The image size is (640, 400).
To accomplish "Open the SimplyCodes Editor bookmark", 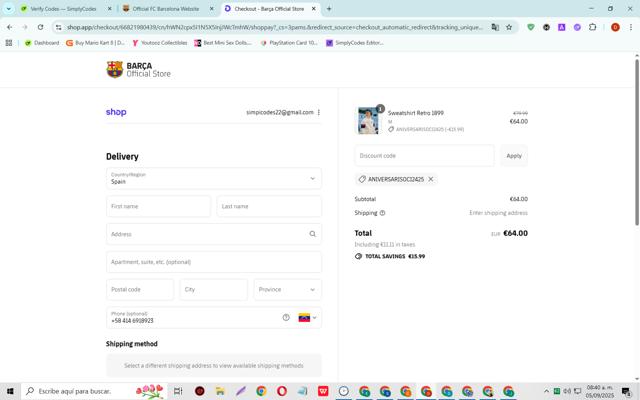I will [355, 43].
